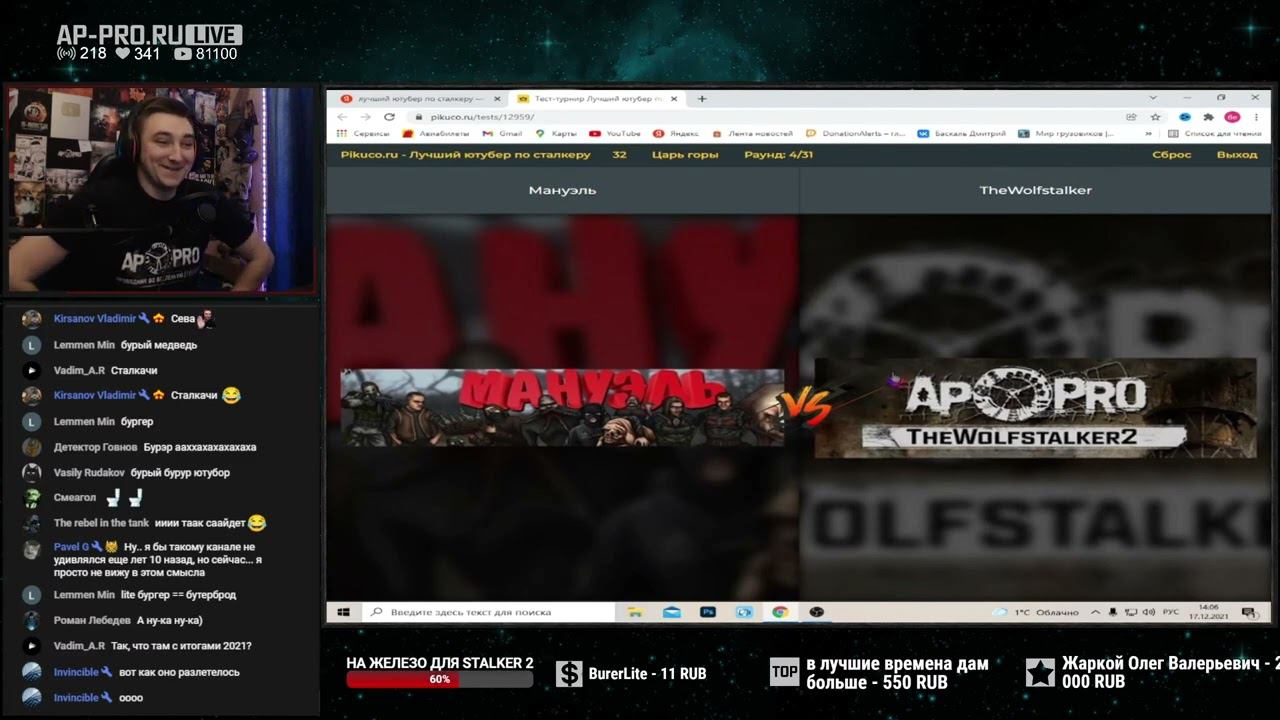1280x720 pixels.
Task: Expand the tab search chevron
Action: click(x=1153, y=98)
